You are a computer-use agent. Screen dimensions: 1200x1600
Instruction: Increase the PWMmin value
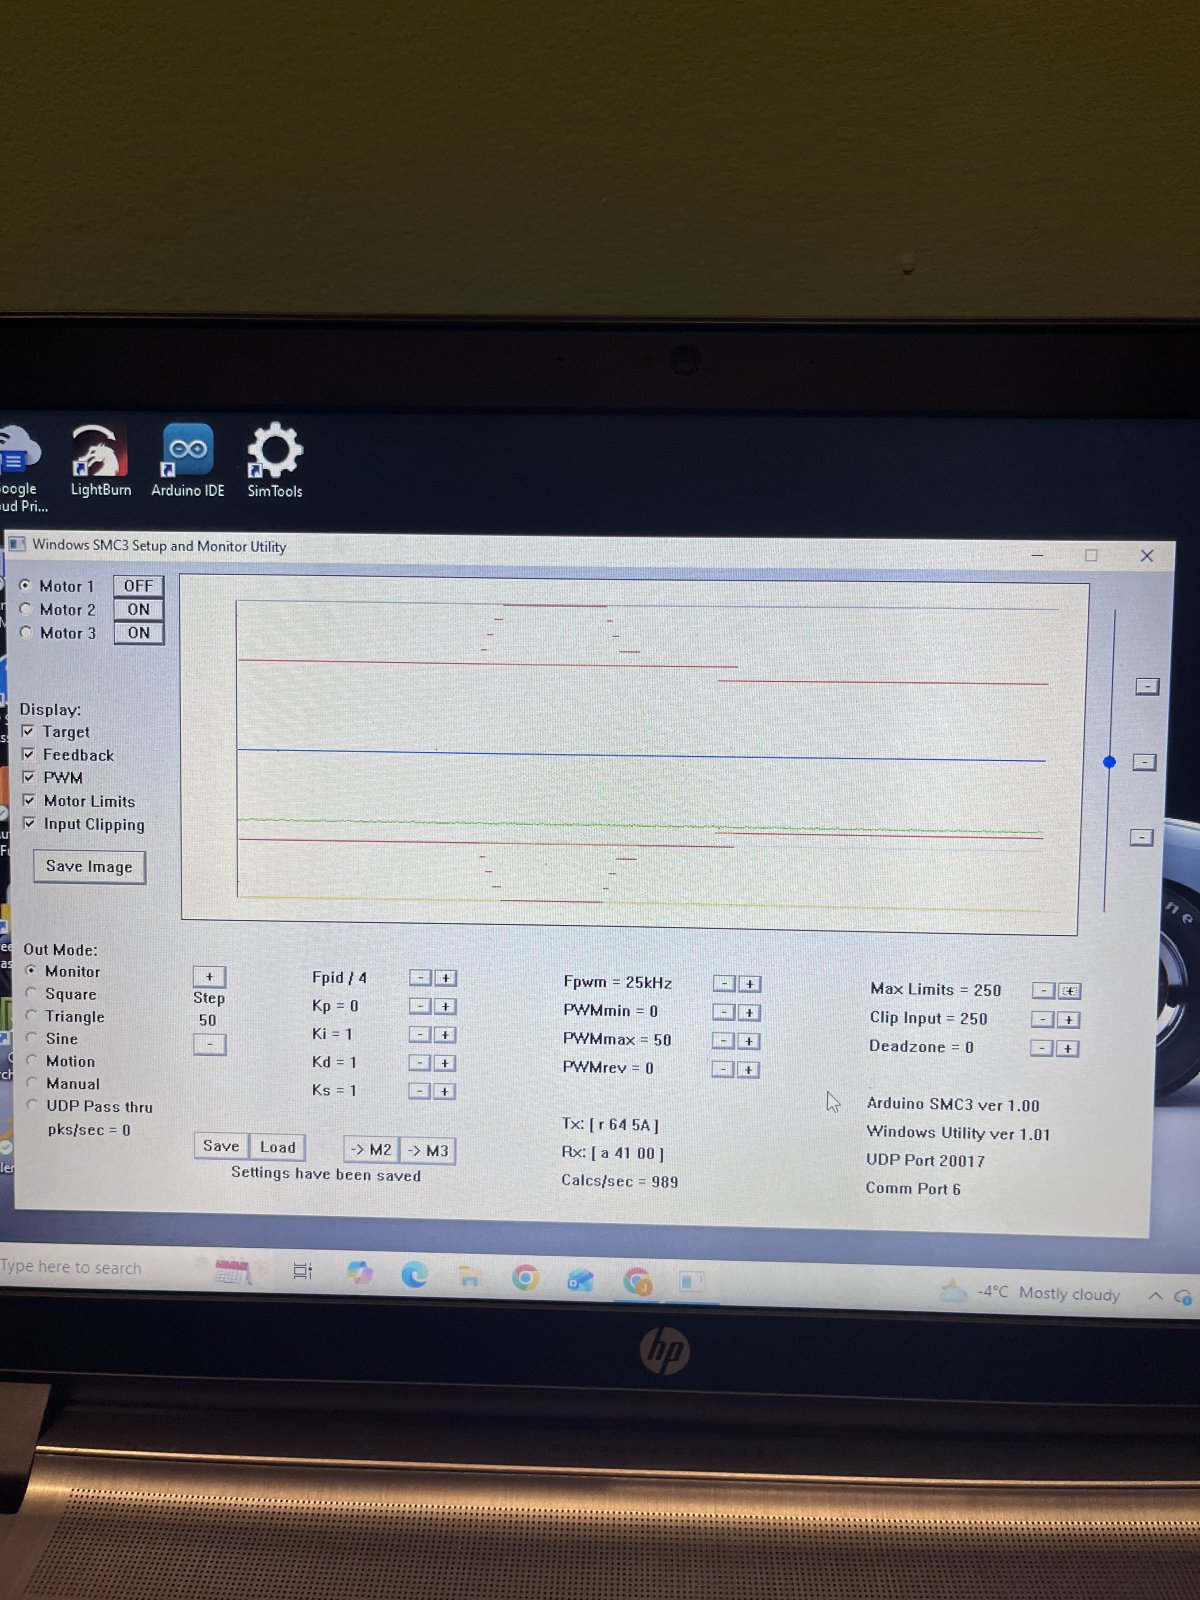pyautogui.click(x=749, y=1012)
